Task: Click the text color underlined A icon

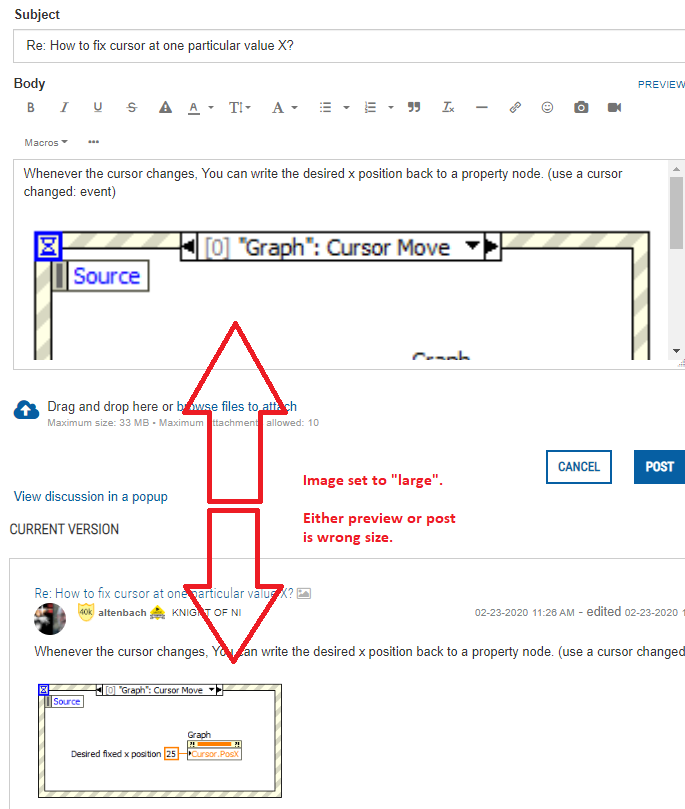Action: (x=193, y=108)
